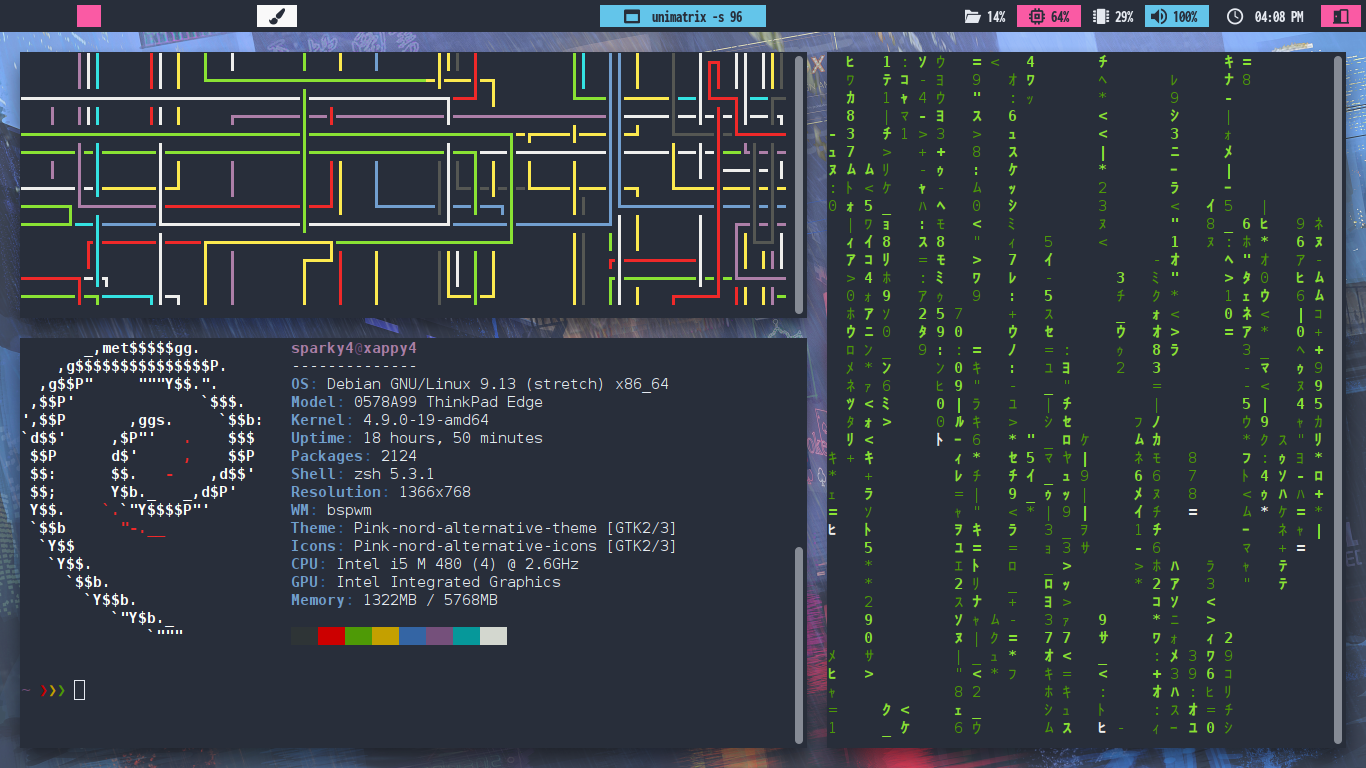The height and width of the screenshot is (768, 1366).
Task: Mute audio via the speaker icon
Action: (x=1158, y=16)
